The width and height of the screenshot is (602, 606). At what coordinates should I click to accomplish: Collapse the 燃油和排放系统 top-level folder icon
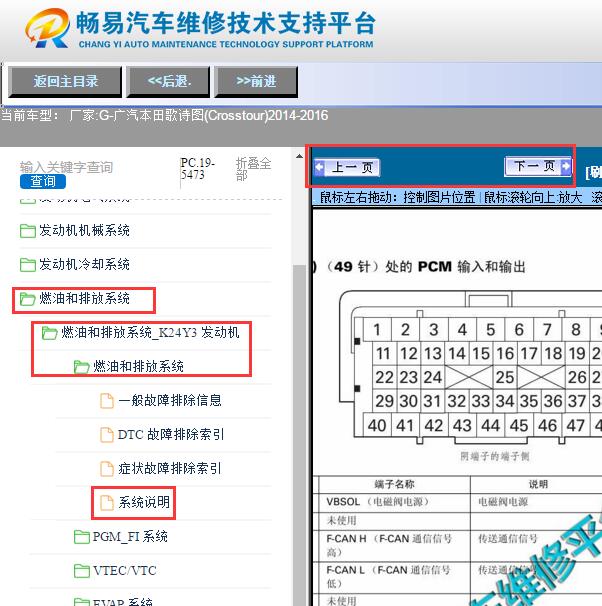27,299
